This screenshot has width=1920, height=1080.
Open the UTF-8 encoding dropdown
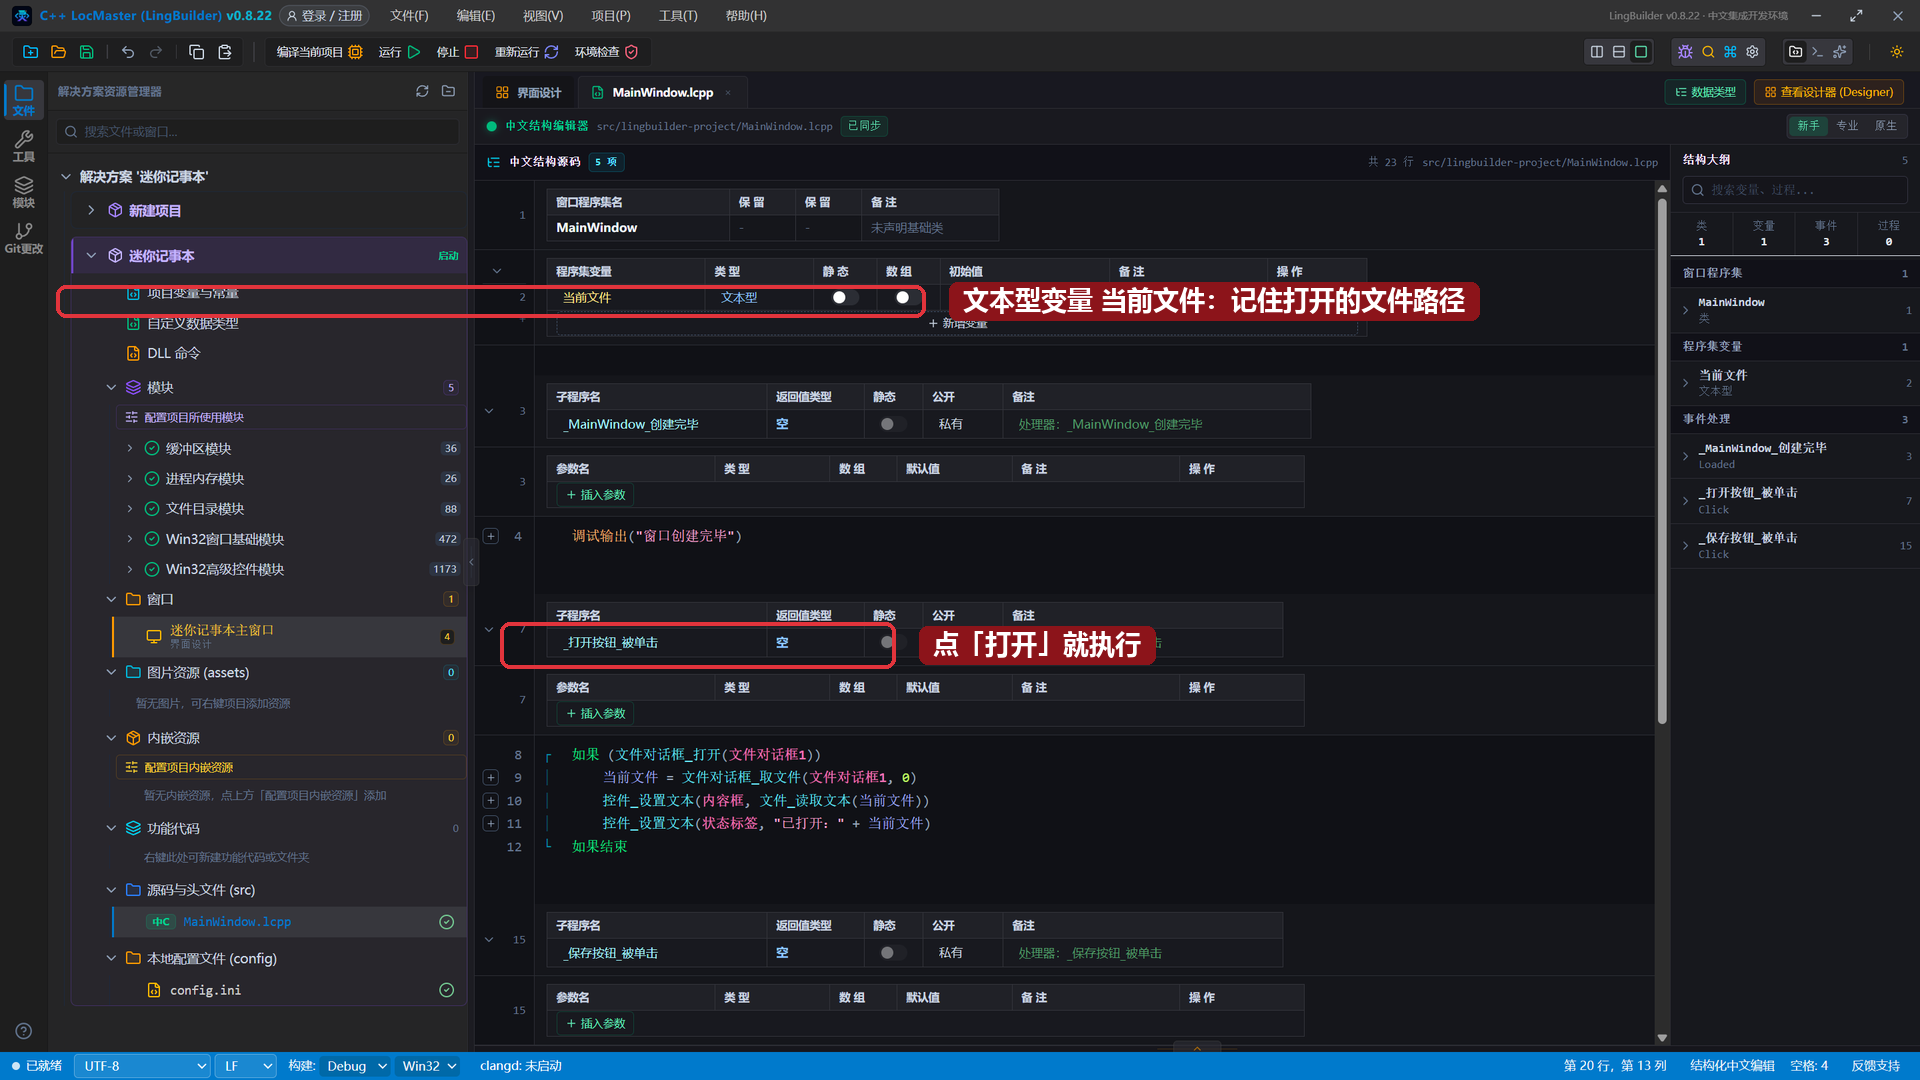pos(143,1066)
